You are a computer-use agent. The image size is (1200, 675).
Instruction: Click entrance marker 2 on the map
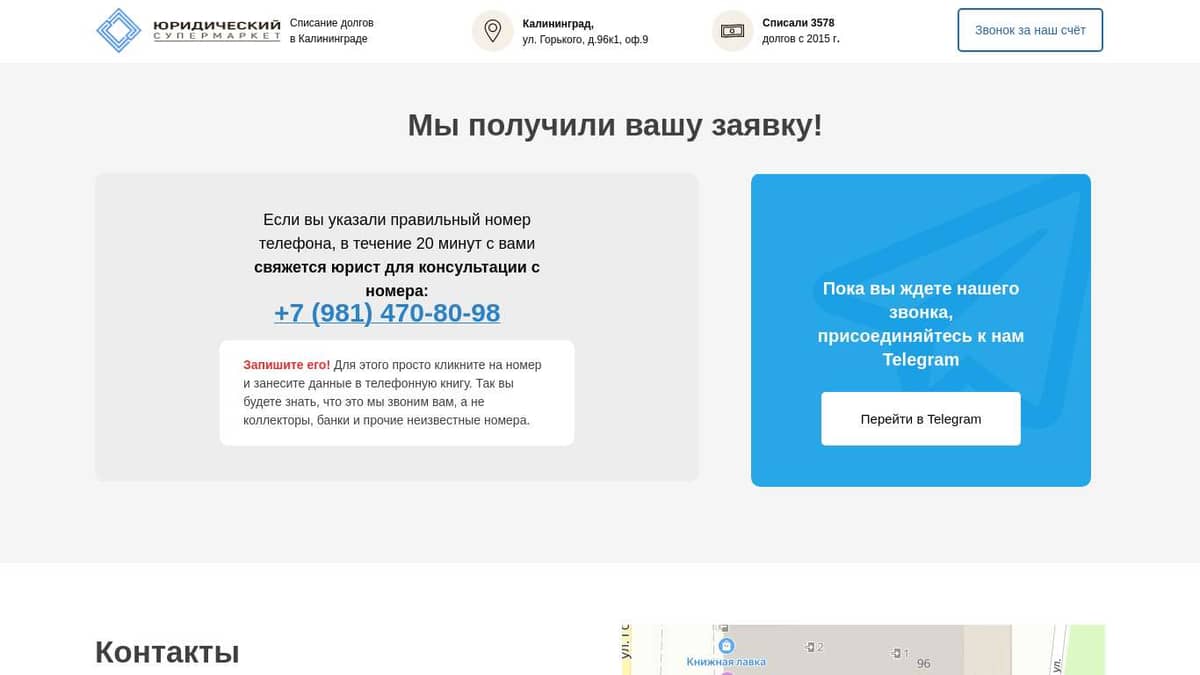coord(814,647)
